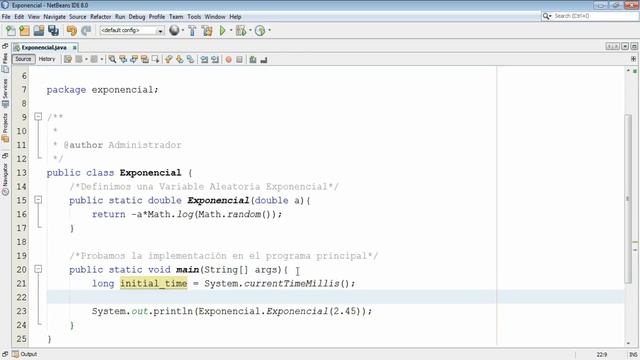Click the Find Selection magnifier icon

tap(112, 60)
